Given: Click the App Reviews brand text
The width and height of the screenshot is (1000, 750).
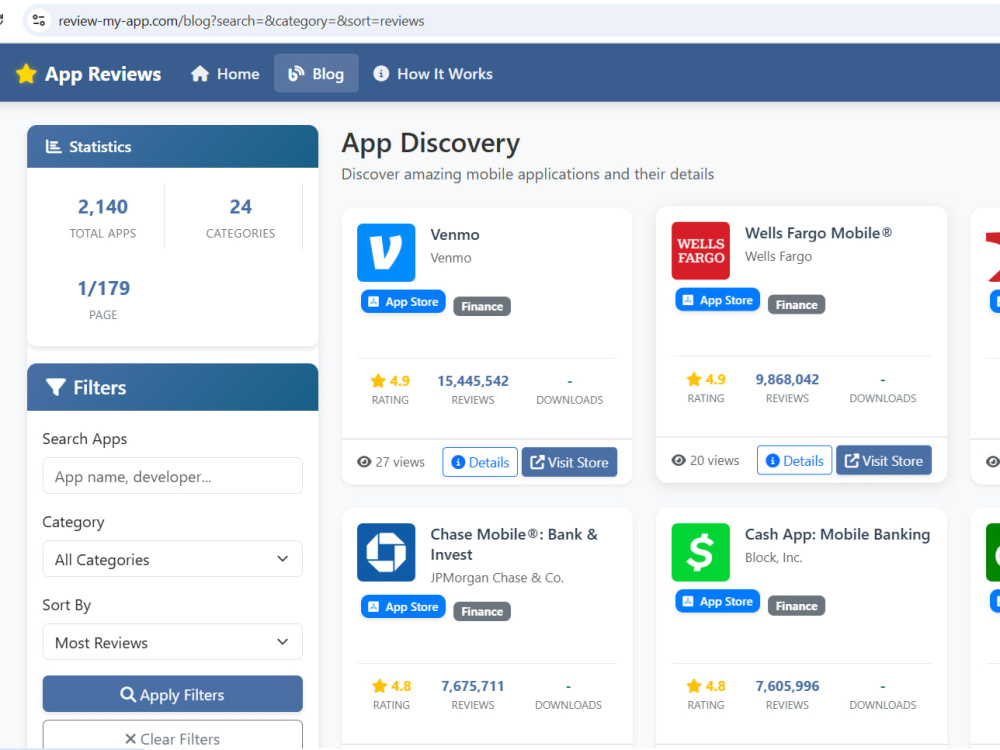Looking at the screenshot, I should 103,74.
